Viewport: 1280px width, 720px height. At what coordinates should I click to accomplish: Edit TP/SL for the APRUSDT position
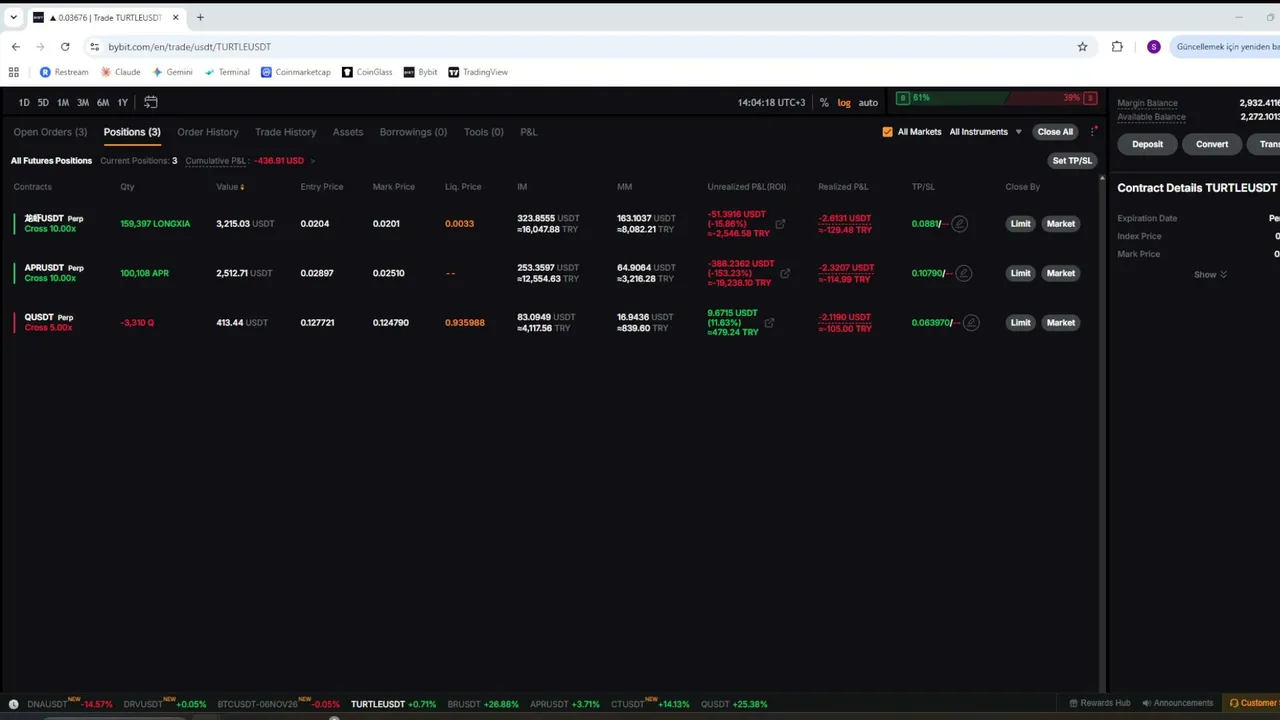pyautogui.click(x=964, y=273)
